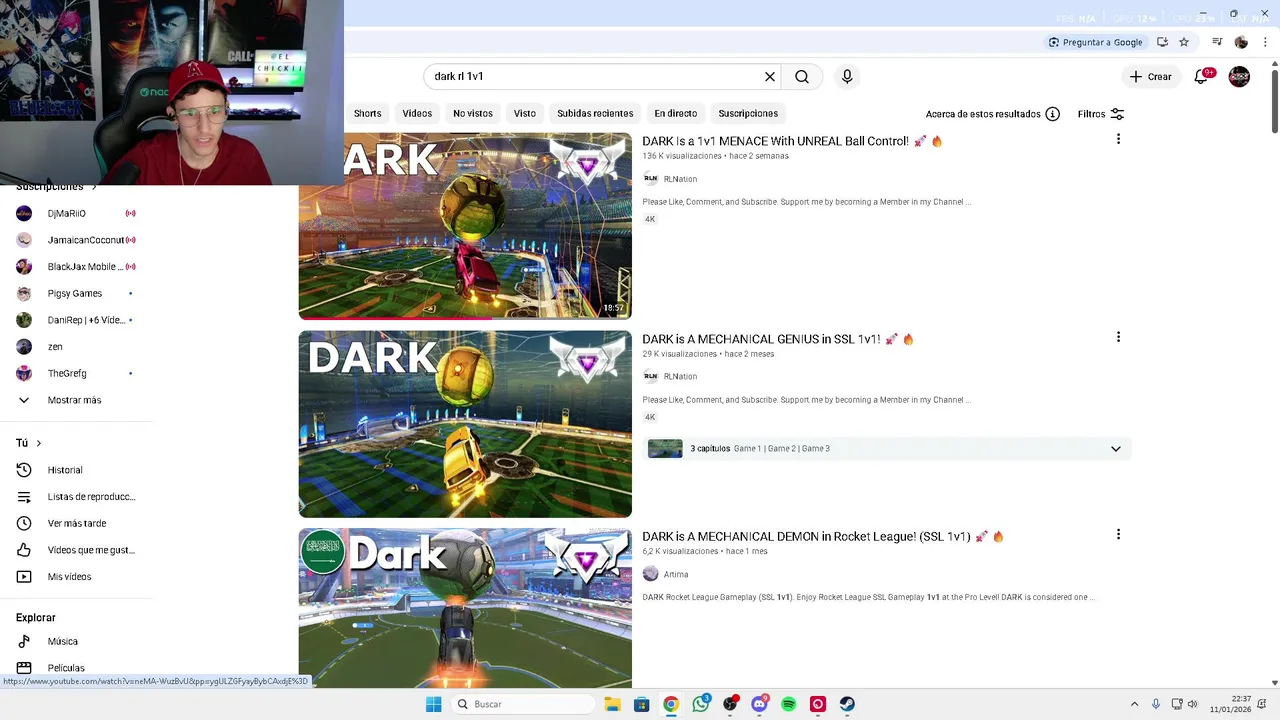The image size is (1280, 720).
Task: Open Vídeos que me gustan
Action: (76, 550)
